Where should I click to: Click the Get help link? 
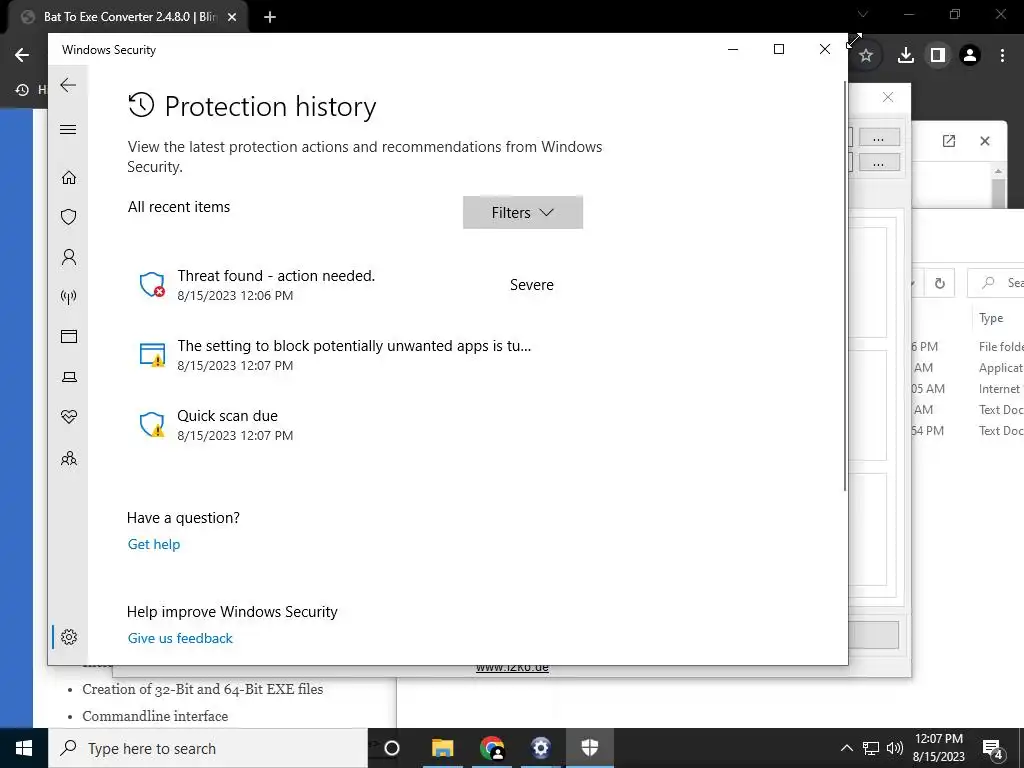point(153,544)
